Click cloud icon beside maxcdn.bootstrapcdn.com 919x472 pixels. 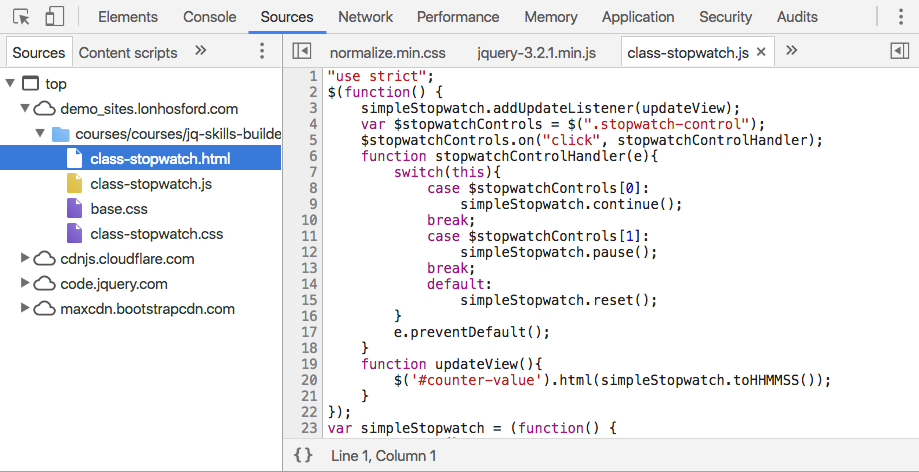(x=45, y=309)
